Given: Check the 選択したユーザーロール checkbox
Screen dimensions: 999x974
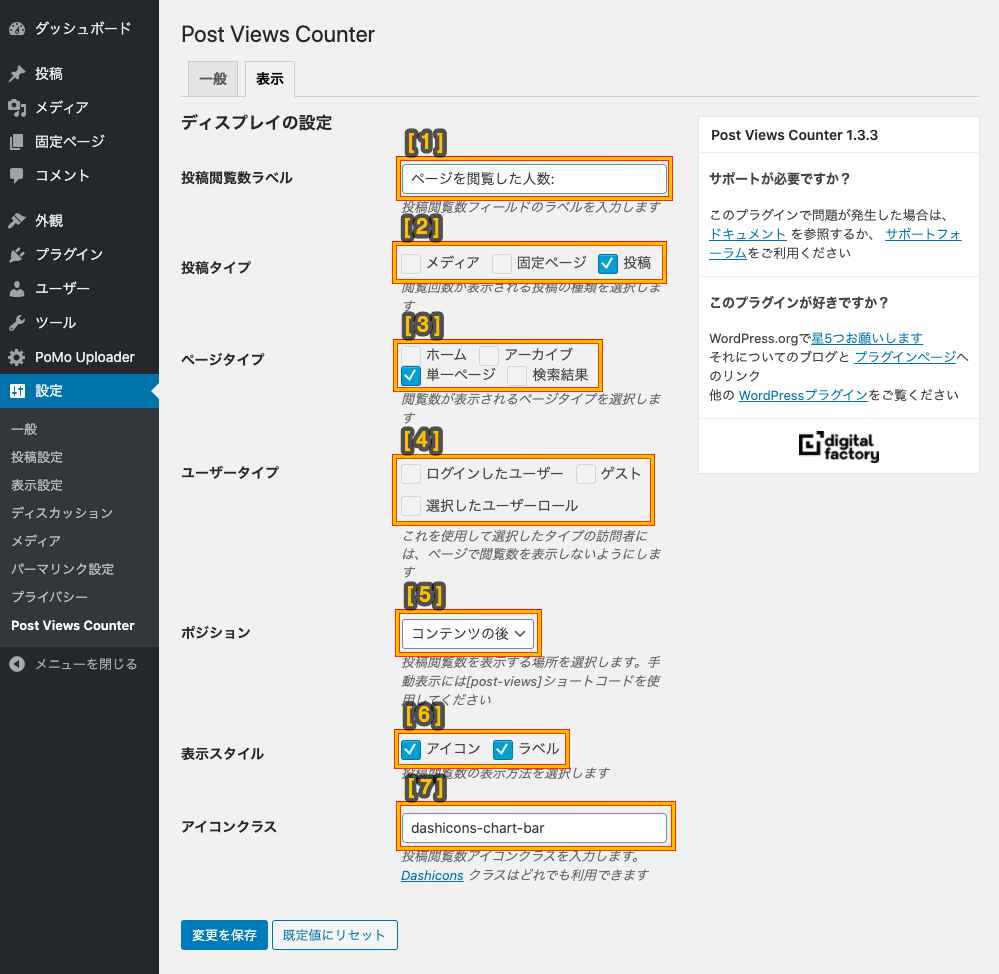Looking at the screenshot, I should tap(411, 505).
